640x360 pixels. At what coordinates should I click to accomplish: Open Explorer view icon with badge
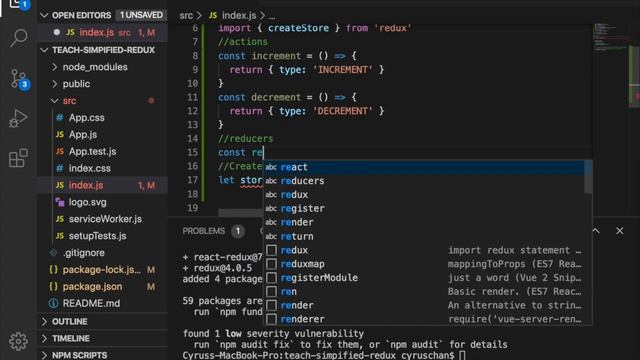pyautogui.click(x=18, y=5)
